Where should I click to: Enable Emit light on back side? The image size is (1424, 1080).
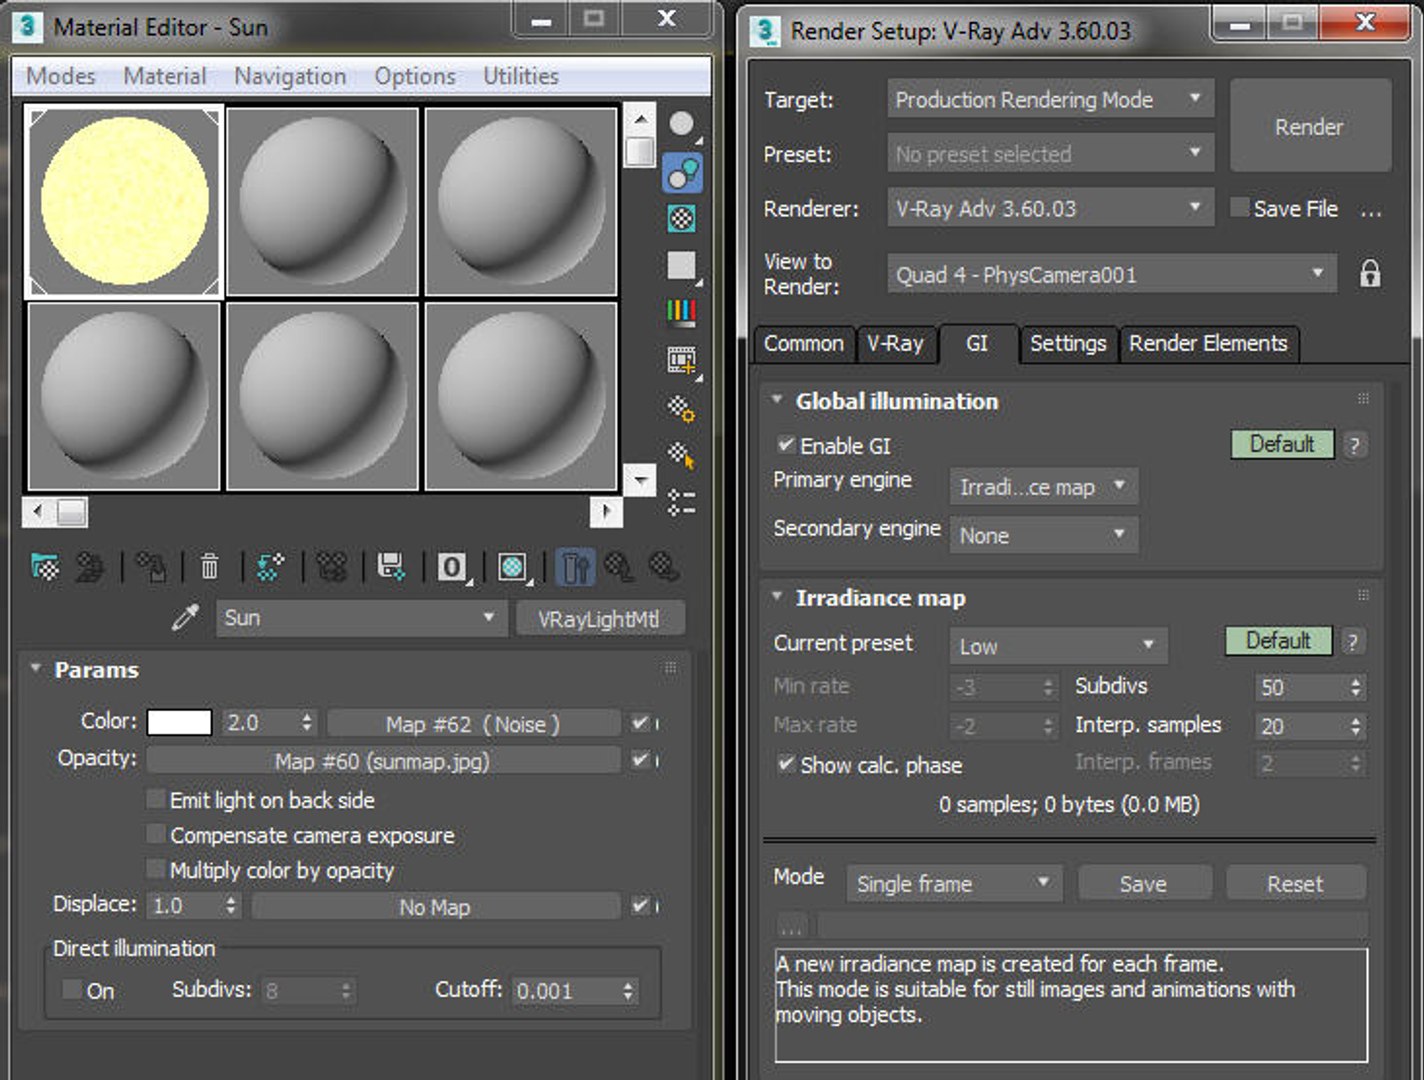pyautogui.click(x=156, y=798)
